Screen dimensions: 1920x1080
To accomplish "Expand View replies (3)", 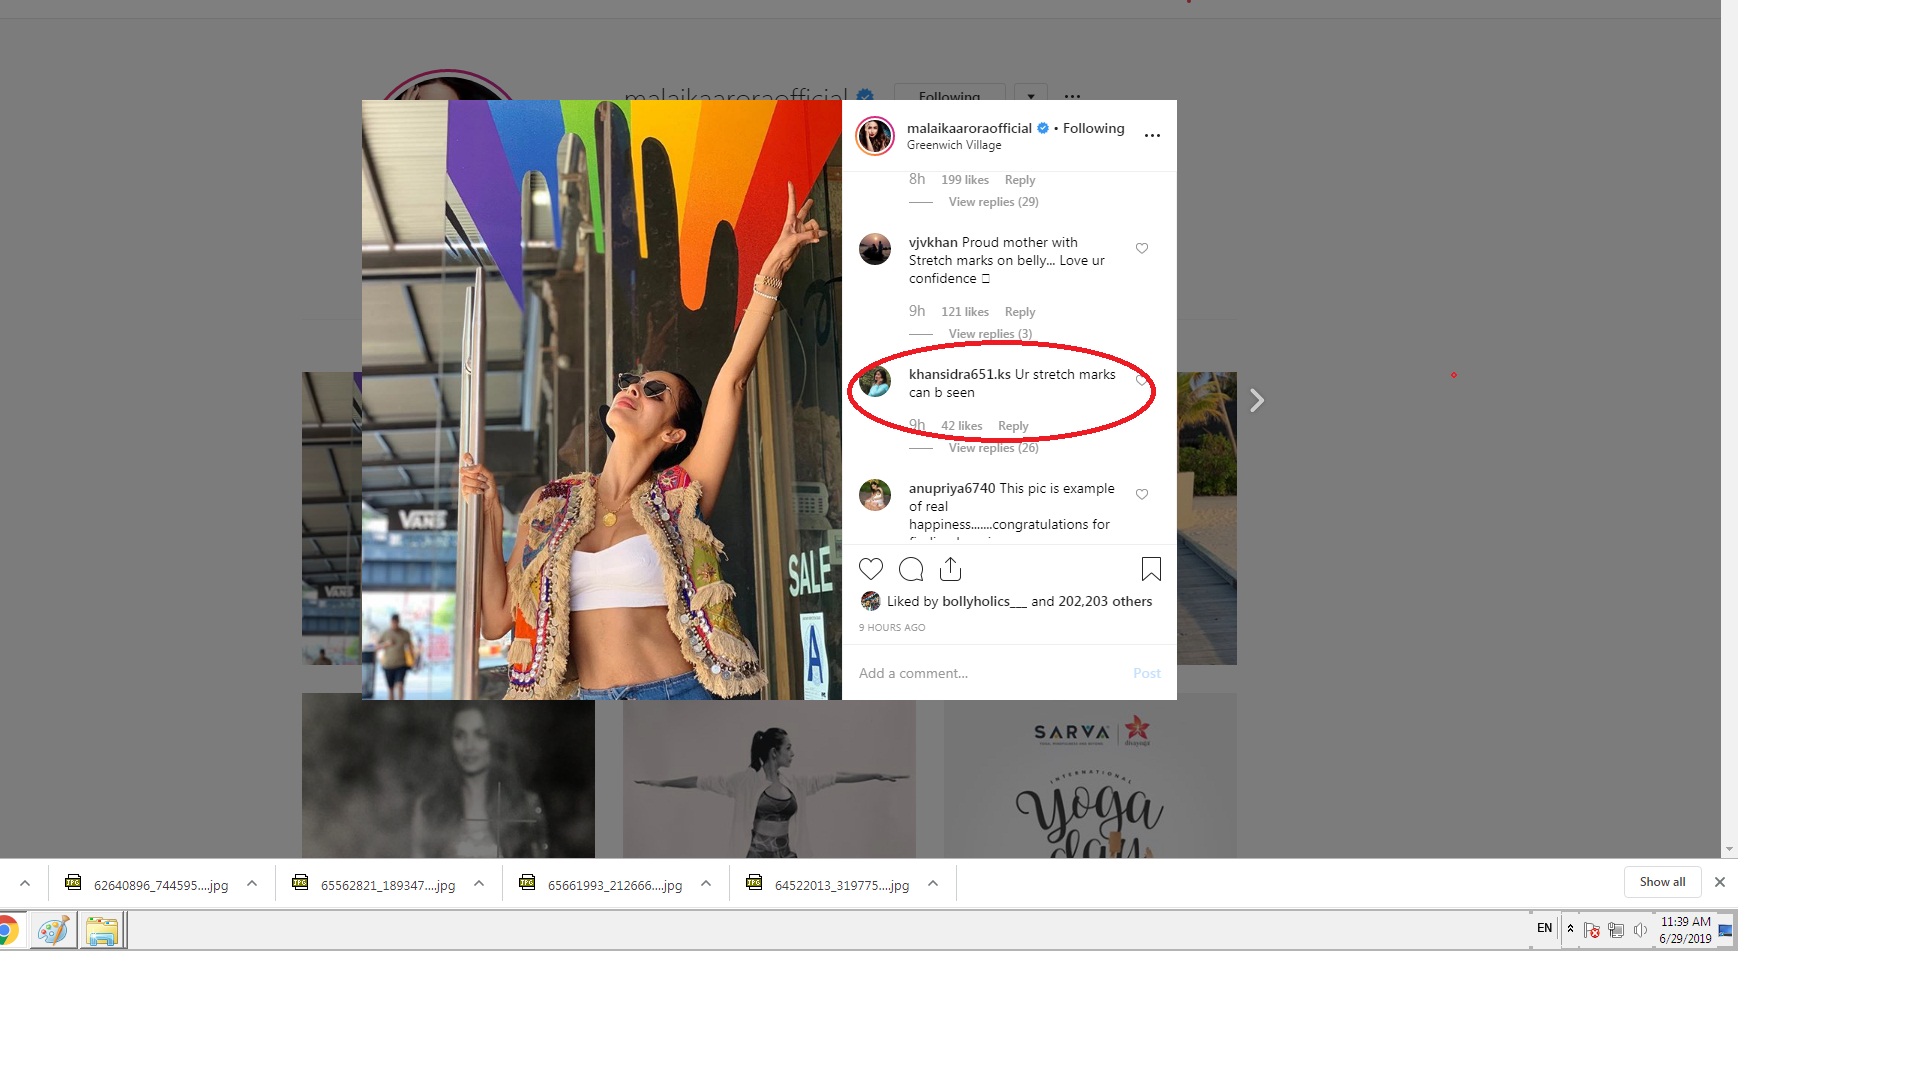I will point(990,334).
